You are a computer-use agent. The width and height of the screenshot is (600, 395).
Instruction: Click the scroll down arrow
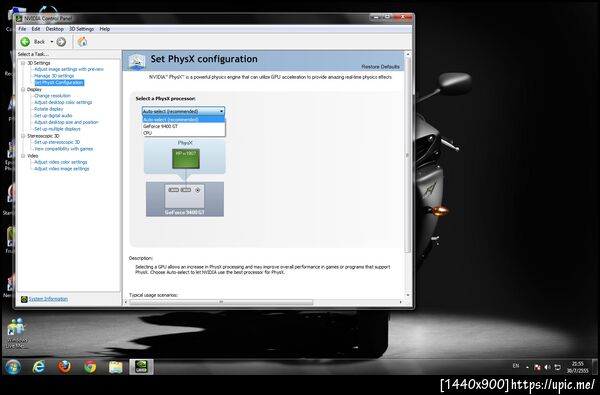tap(408, 295)
